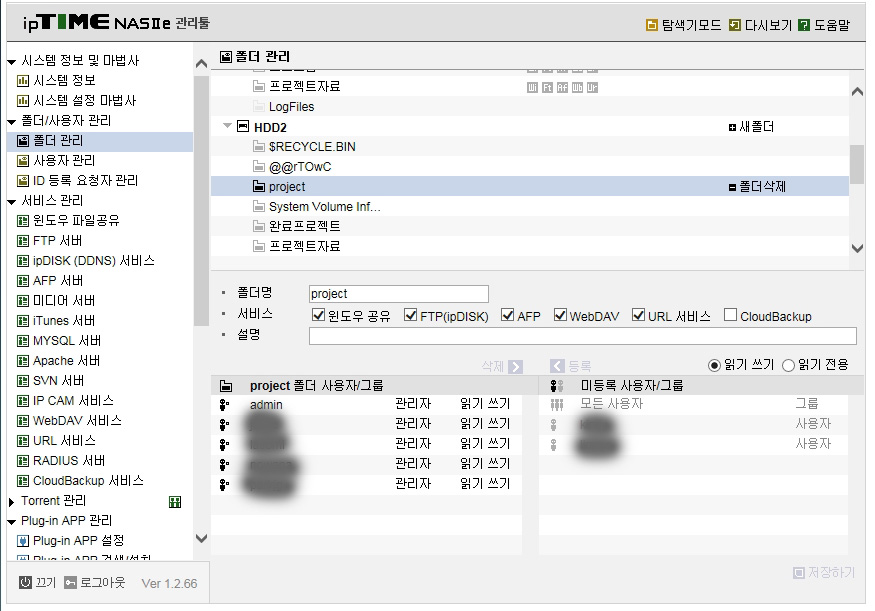Collapse the 서비스 관리 section
The height and width of the screenshot is (611, 875).
click(x=12, y=201)
